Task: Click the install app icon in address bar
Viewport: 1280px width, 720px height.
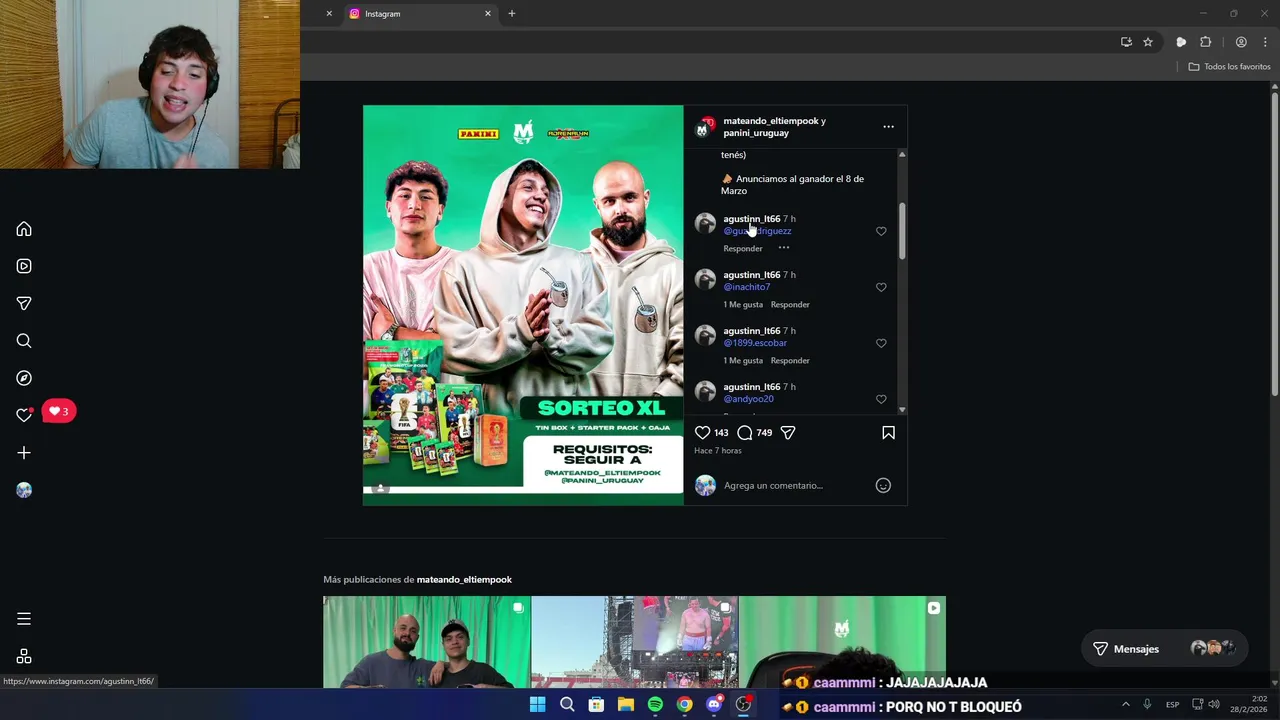Action: coord(1126,42)
